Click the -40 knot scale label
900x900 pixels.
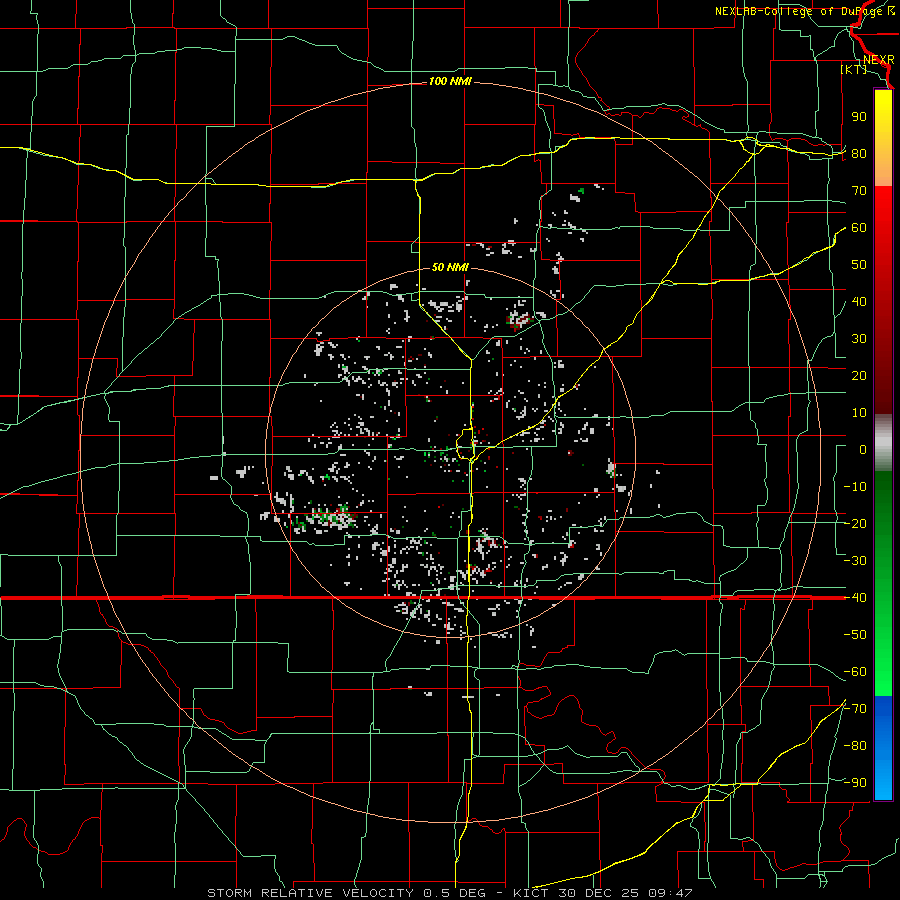855,598
